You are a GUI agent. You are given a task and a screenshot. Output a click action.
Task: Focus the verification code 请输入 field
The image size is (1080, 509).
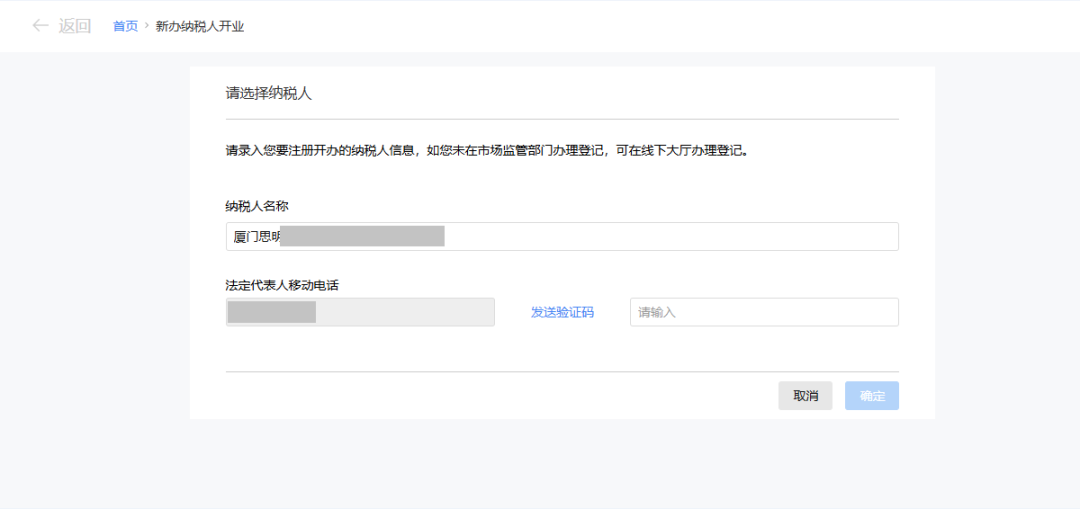pos(764,312)
